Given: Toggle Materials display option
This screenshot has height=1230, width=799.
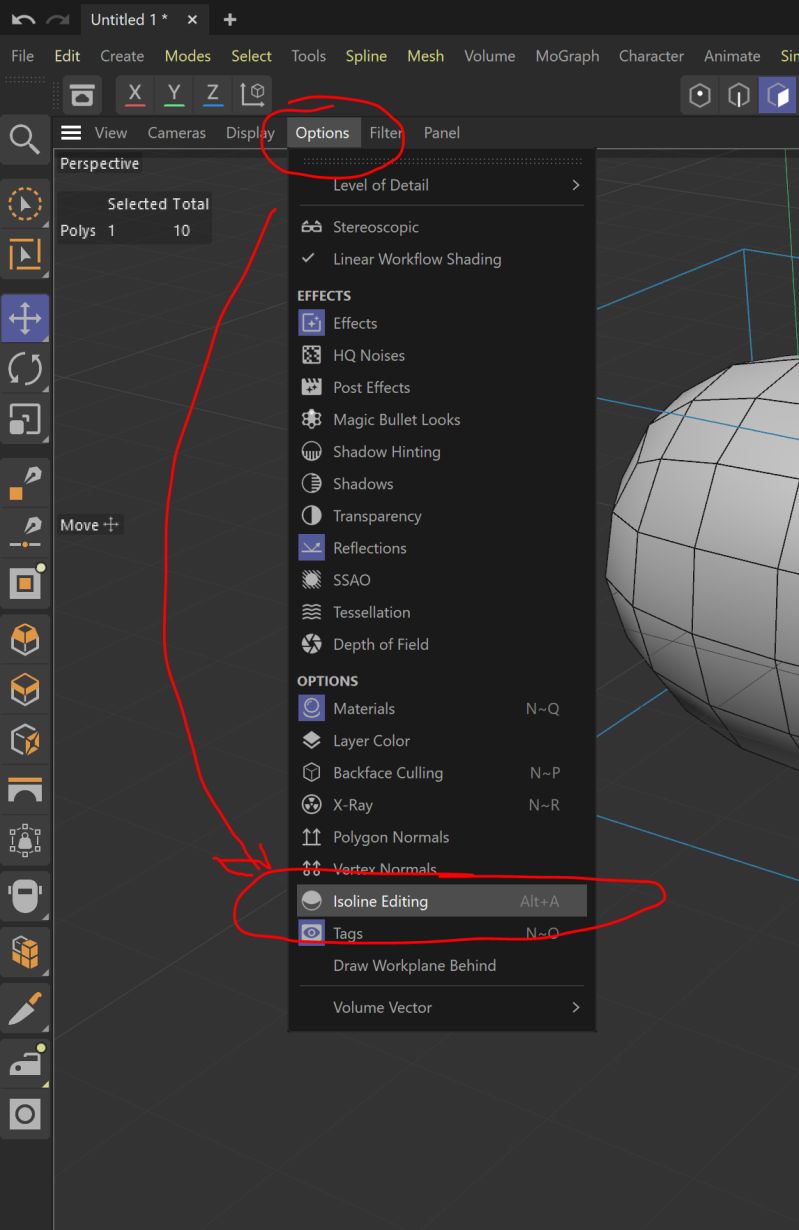Looking at the screenshot, I should tap(441, 708).
